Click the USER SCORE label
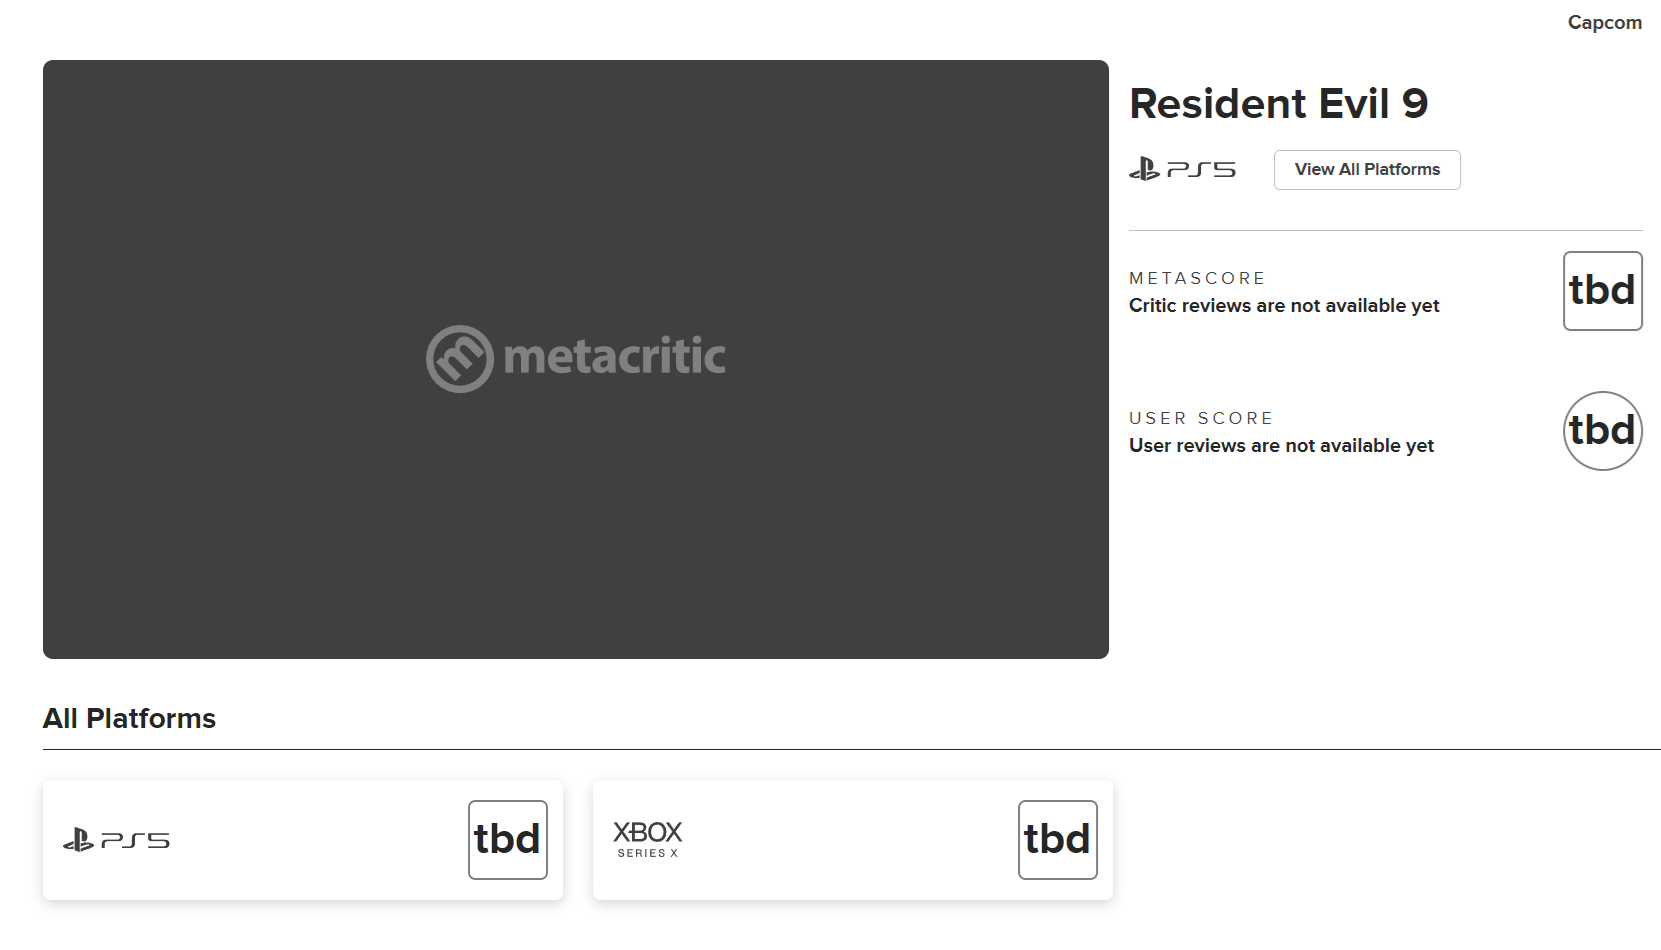This screenshot has height=950, width=1661. (1201, 418)
